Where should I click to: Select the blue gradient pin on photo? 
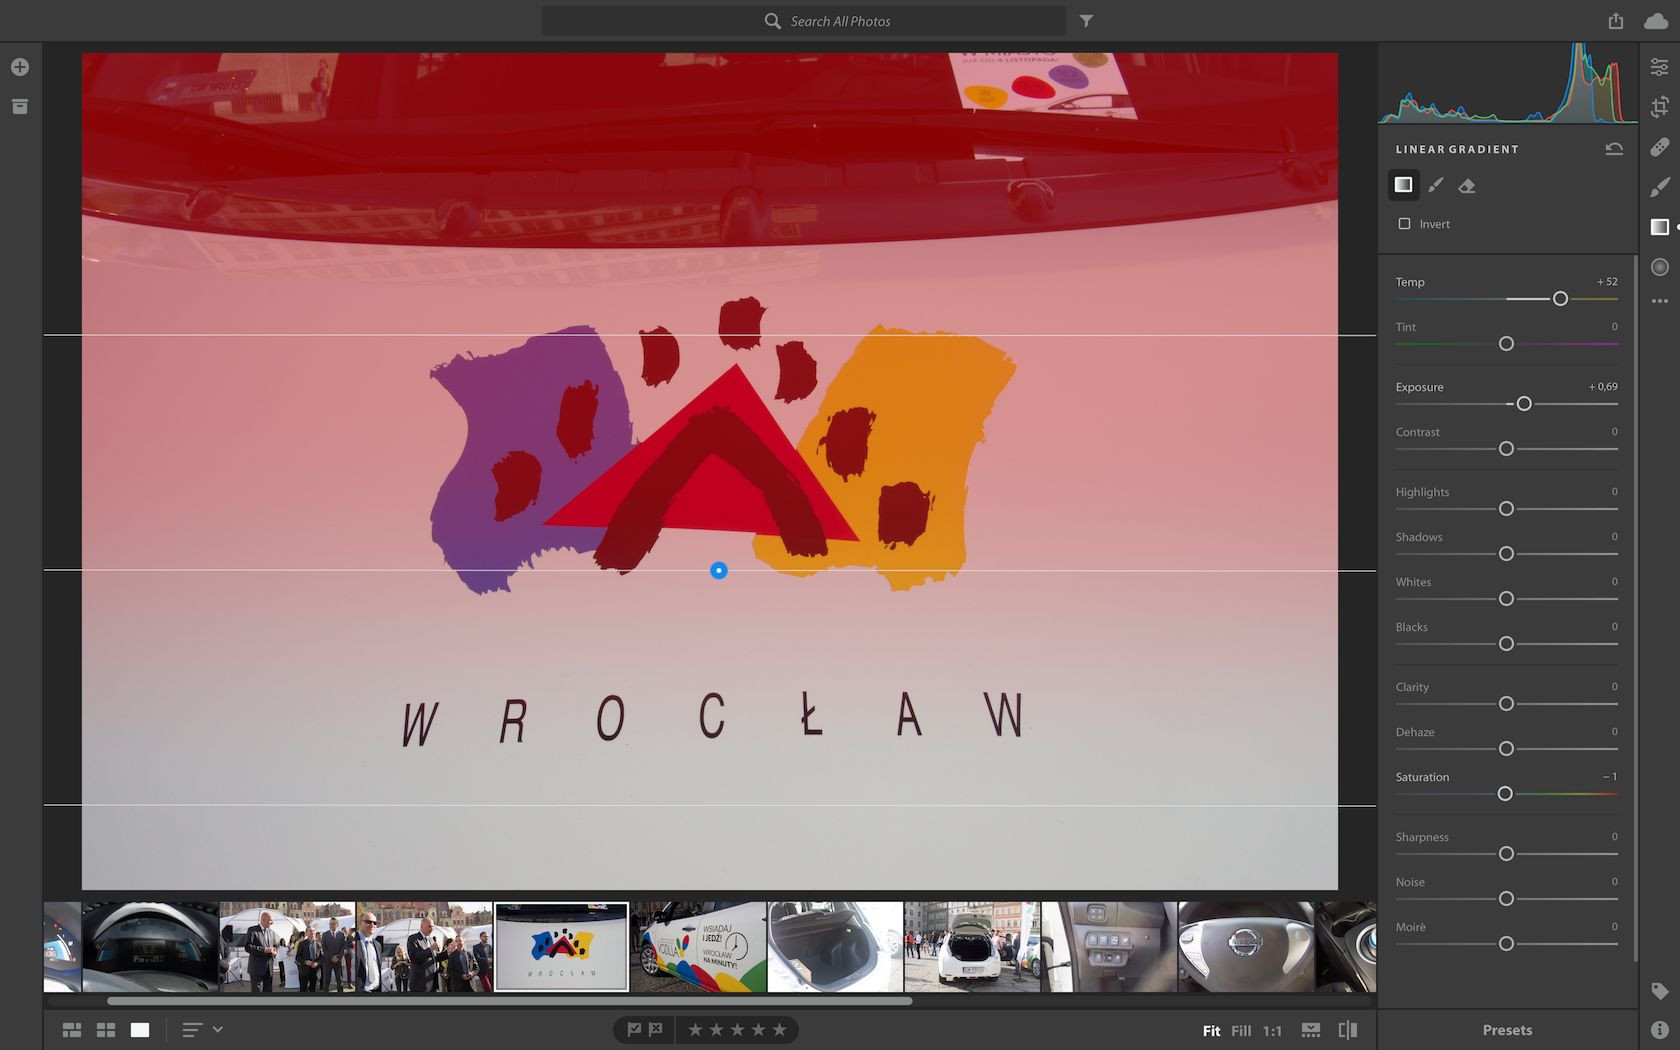[x=718, y=571]
